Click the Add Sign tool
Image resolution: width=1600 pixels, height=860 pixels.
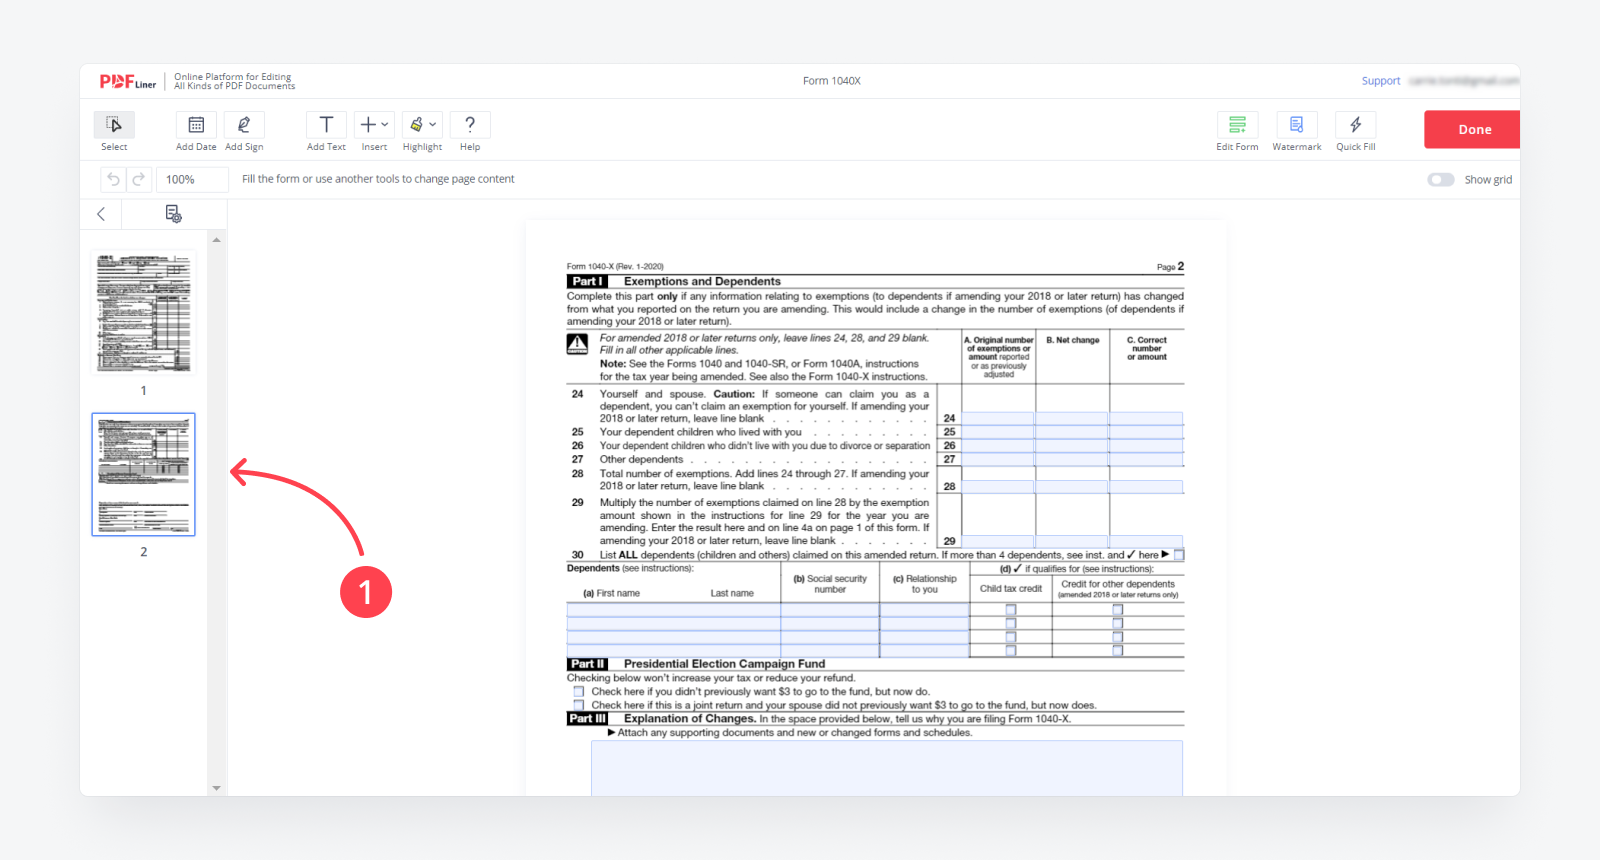coord(244,125)
